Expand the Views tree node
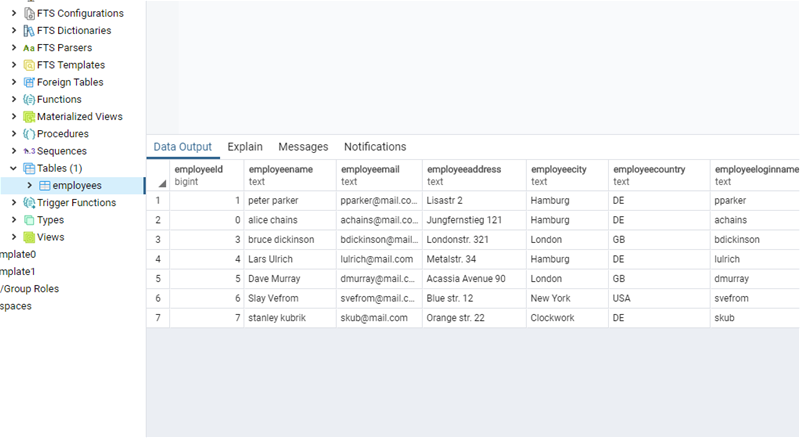 click(x=14, y=237)
